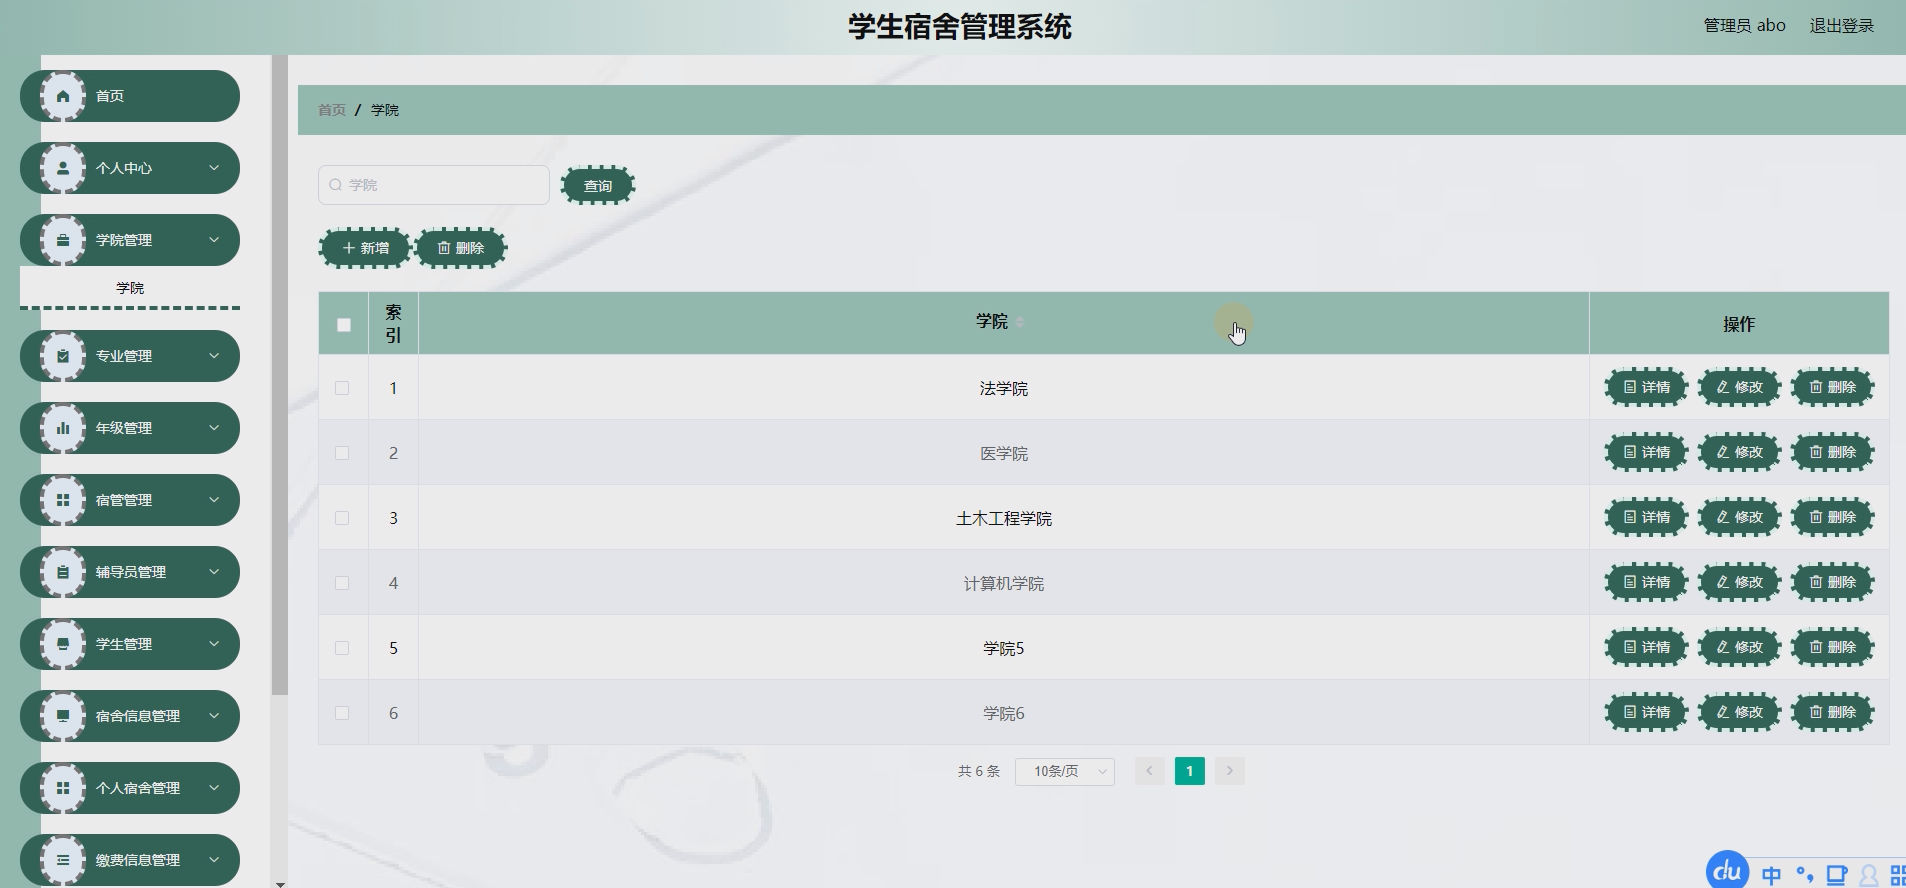Click the sort arrows on 学院 column header
Viewport: 1906px width, 888px height.
tap(1020, 322)
